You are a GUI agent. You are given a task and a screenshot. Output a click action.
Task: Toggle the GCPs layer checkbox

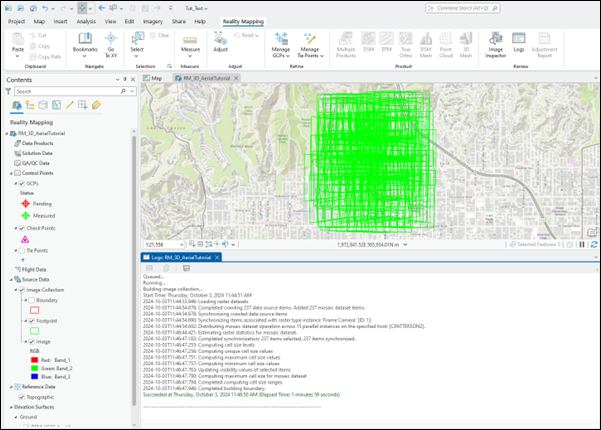(x=21, y=183)
